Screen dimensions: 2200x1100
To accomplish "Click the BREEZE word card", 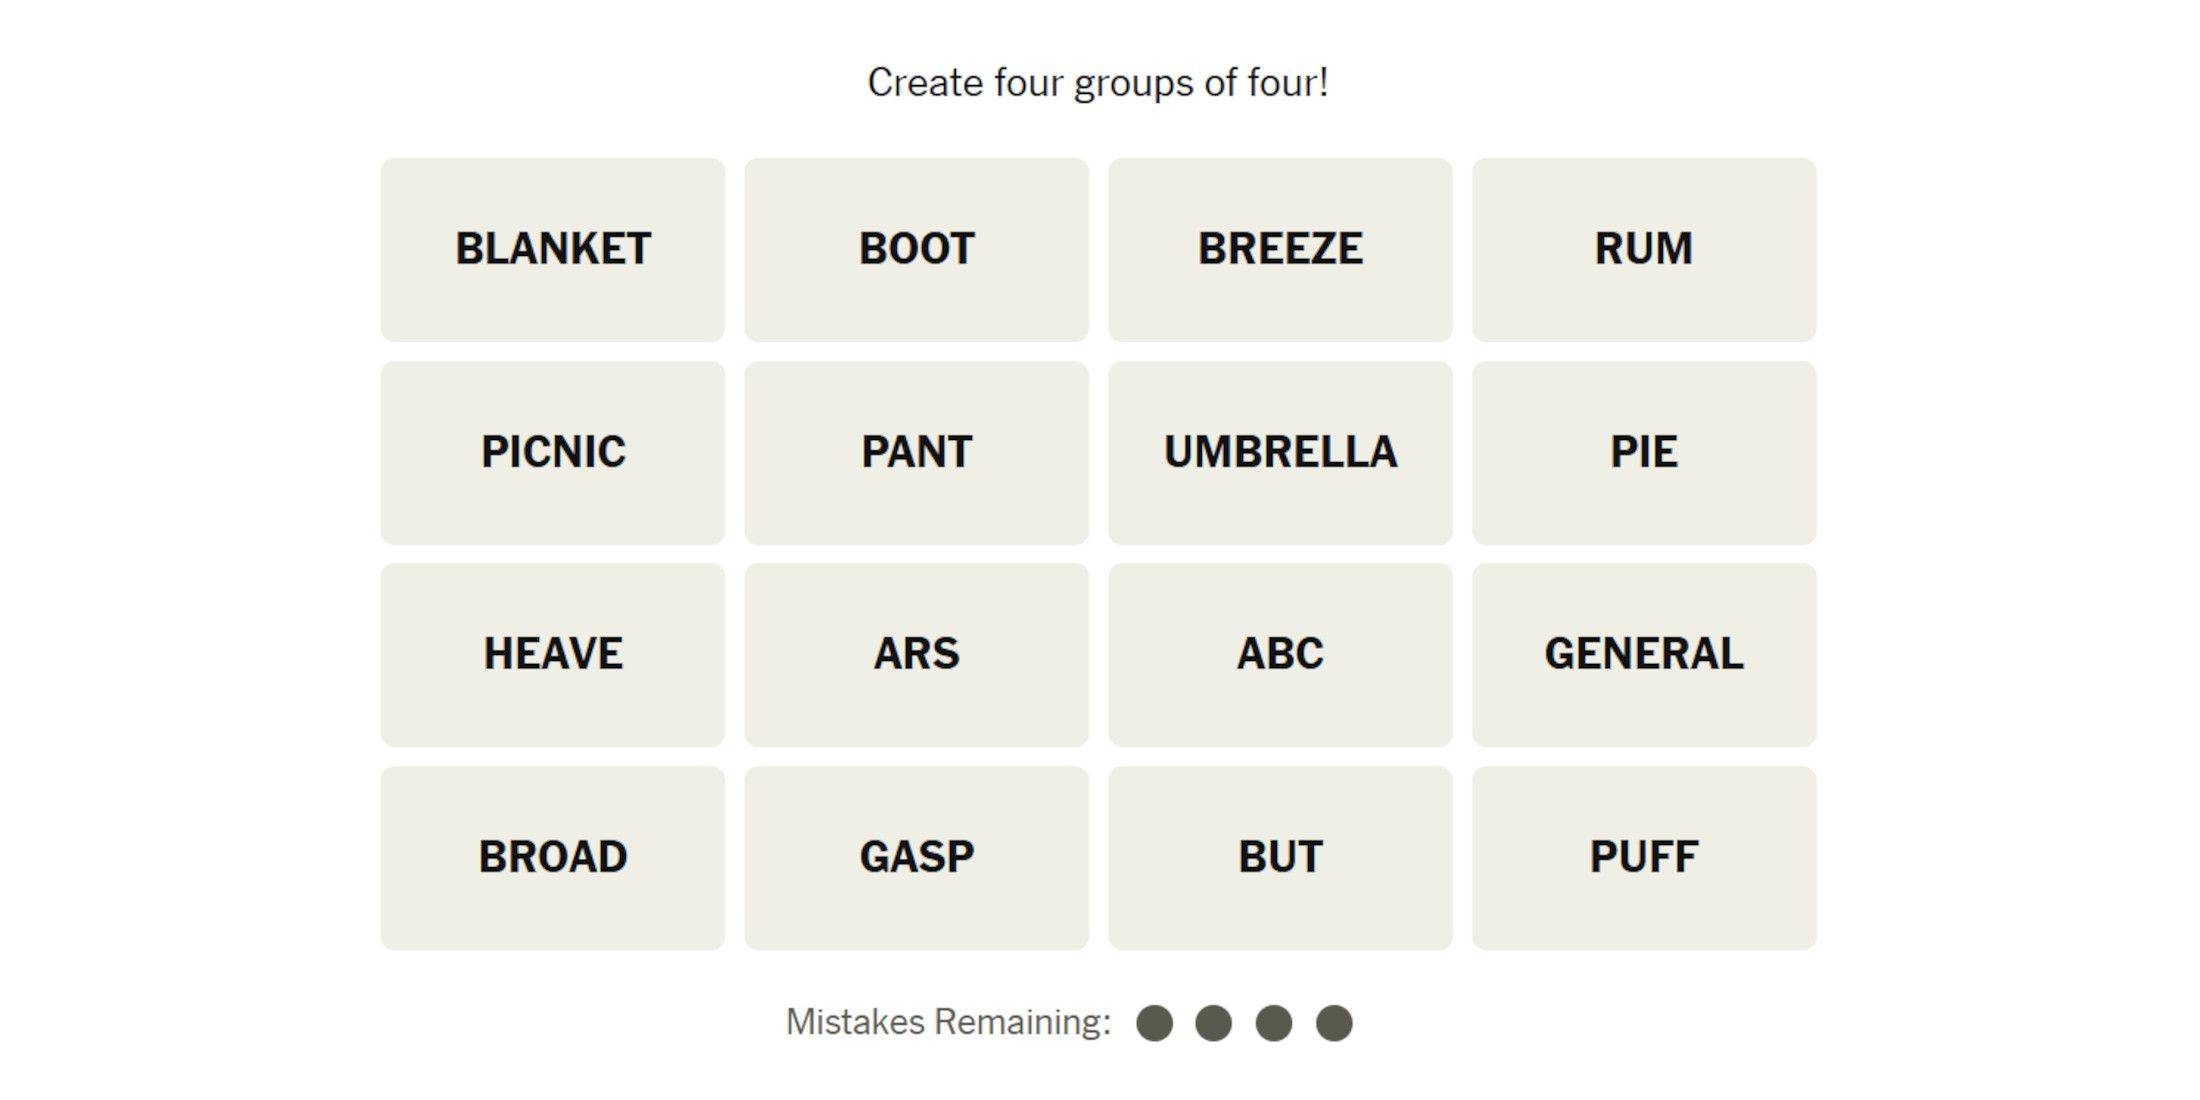I will pos(1281,248).
